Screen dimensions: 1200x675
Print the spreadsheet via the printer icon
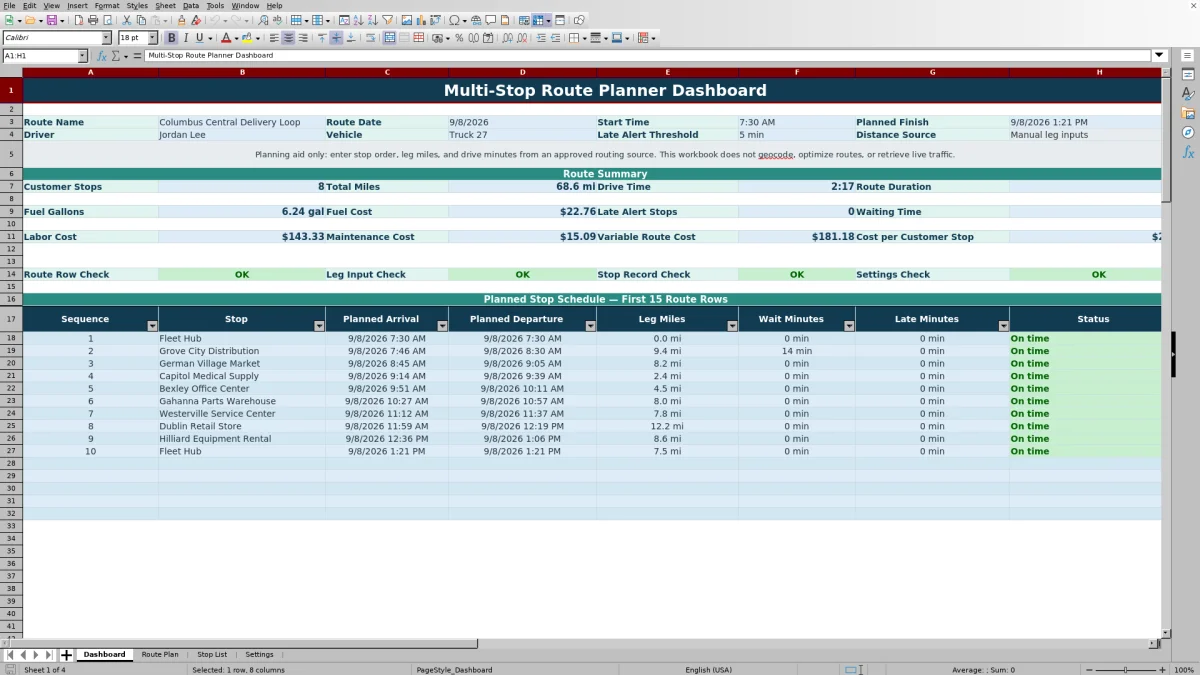click(92, 20)
